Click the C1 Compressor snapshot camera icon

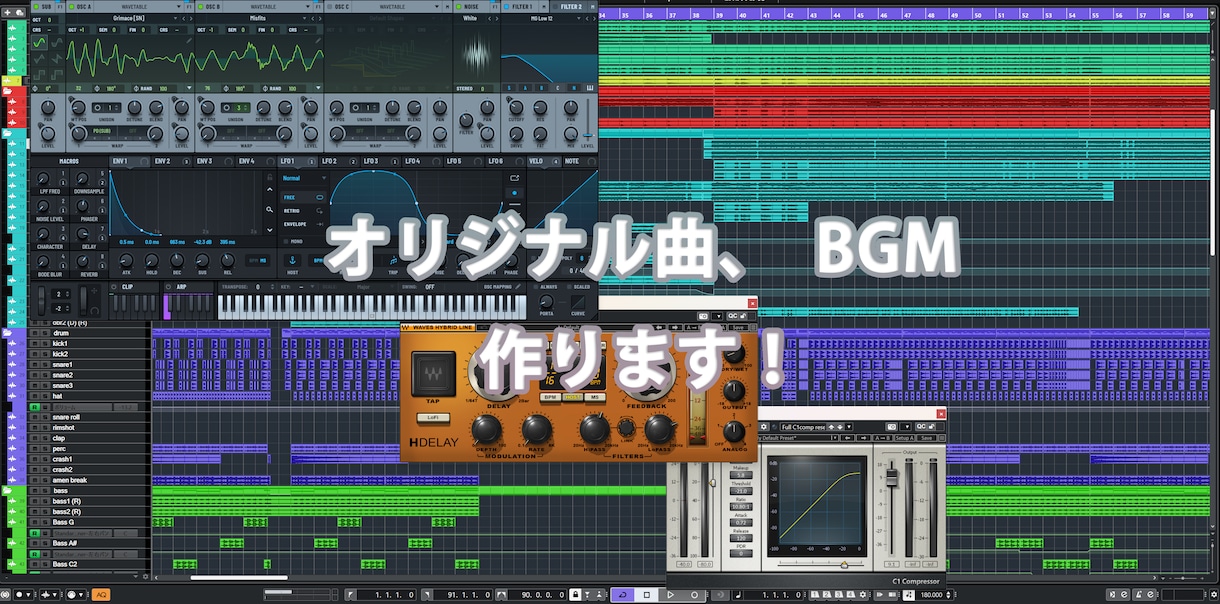pyautogui.click(x=892, y=426)
